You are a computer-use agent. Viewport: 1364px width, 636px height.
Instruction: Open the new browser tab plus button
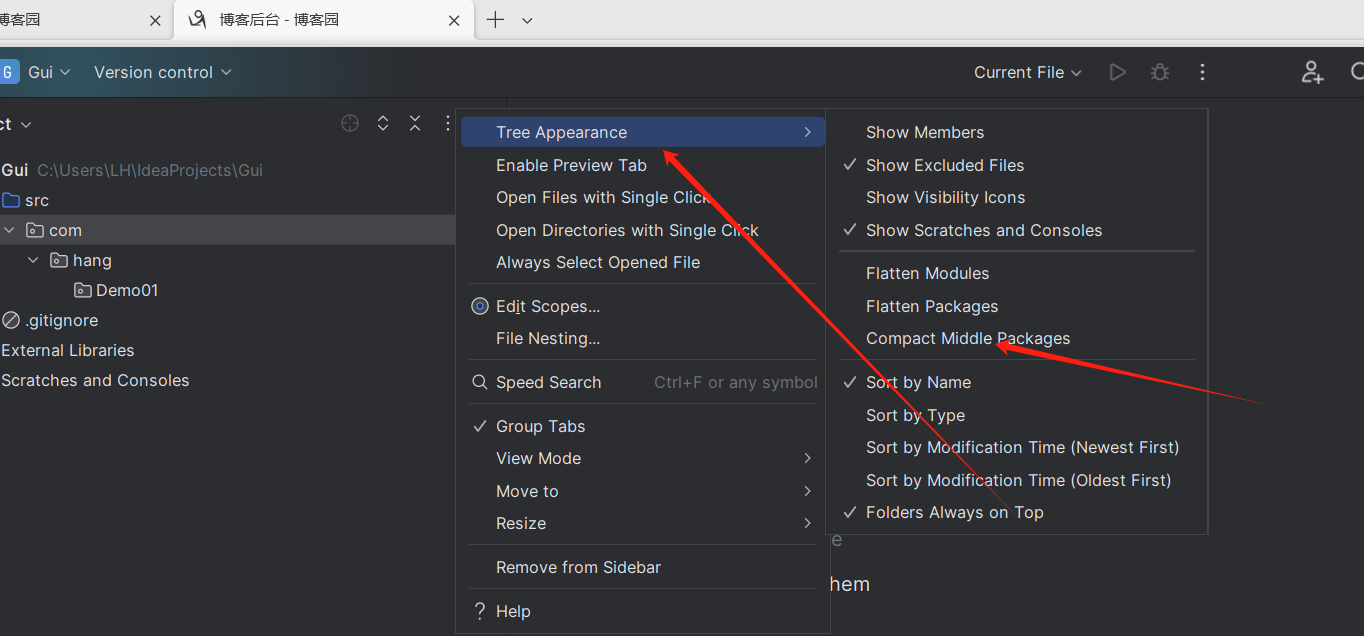click(x=495, y=20)
